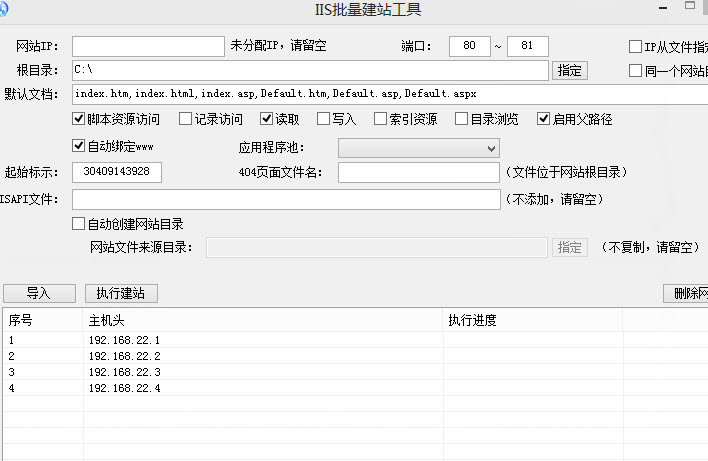Click the 执行进度 column header
Viewport: 708px width, 461px height.
[533, 321]
